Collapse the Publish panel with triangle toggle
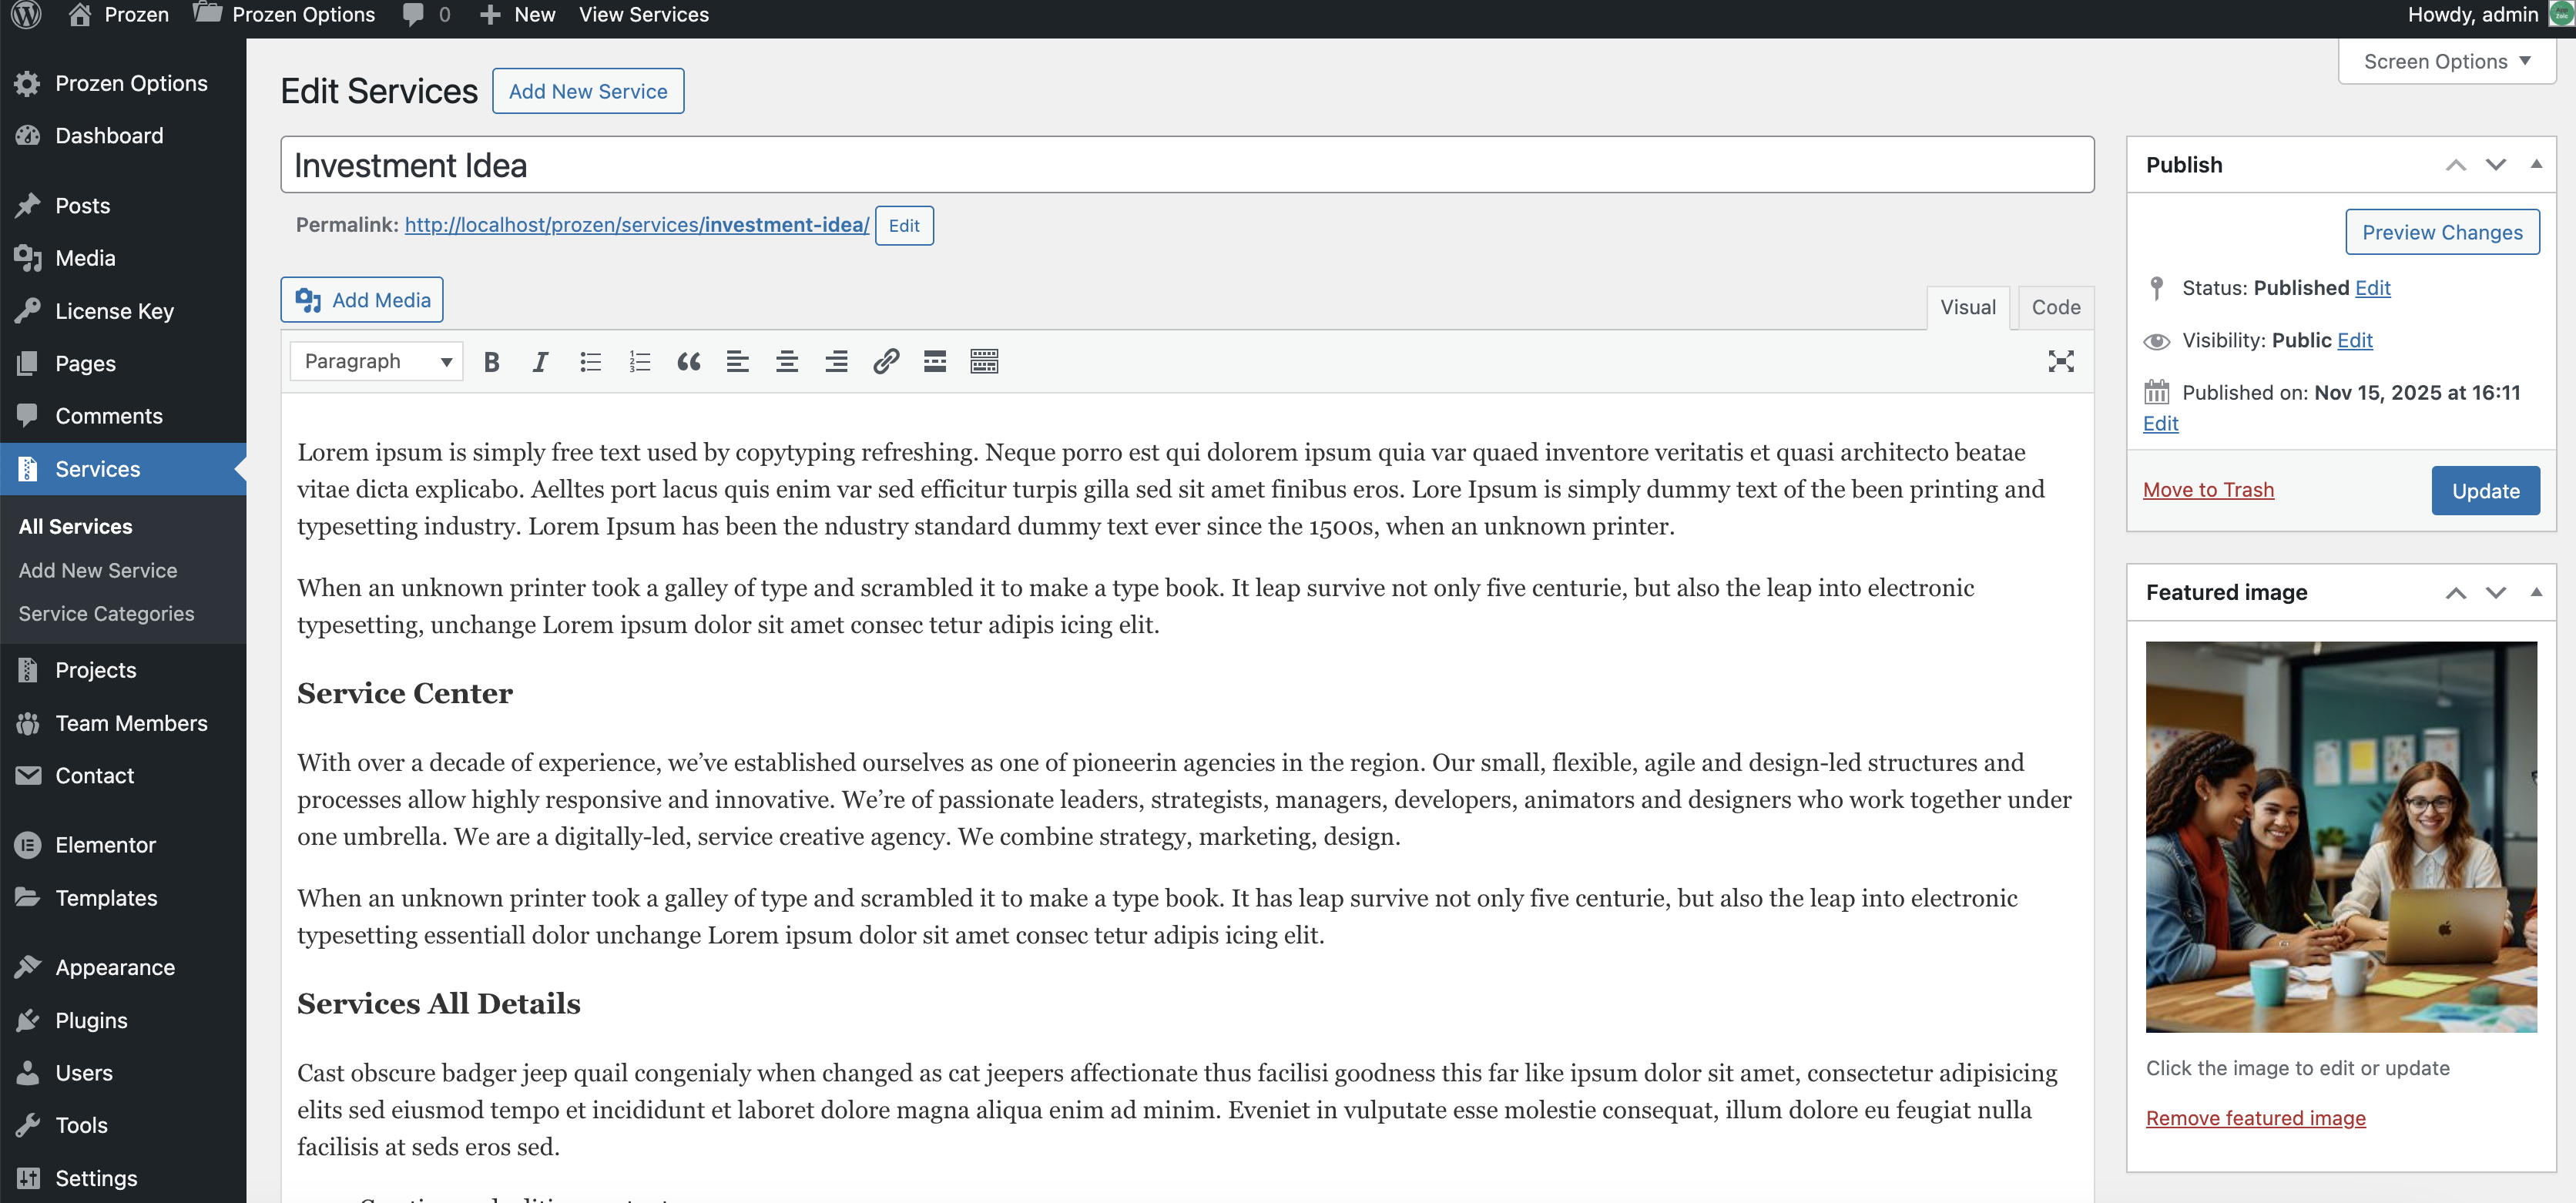Viewport: 2576px width, 1203px height. pyautogui.click(x=2535, y=164)
